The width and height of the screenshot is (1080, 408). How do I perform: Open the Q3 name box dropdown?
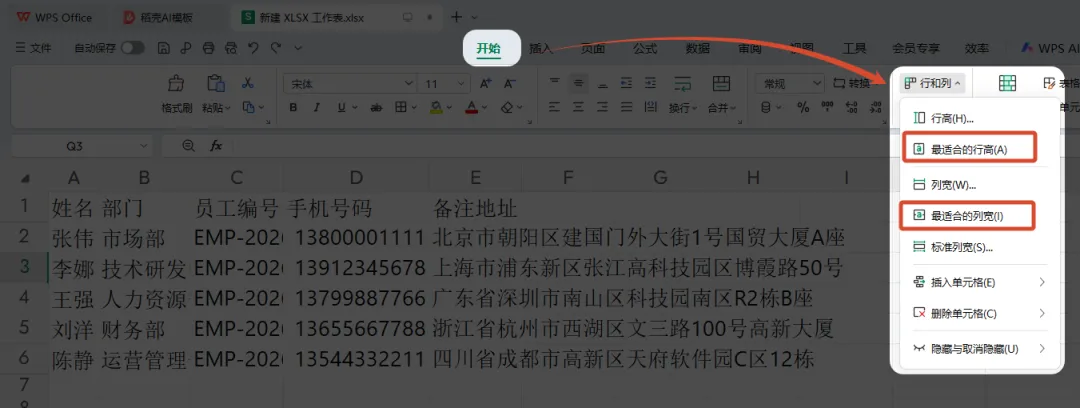click(x=143, y=146)
